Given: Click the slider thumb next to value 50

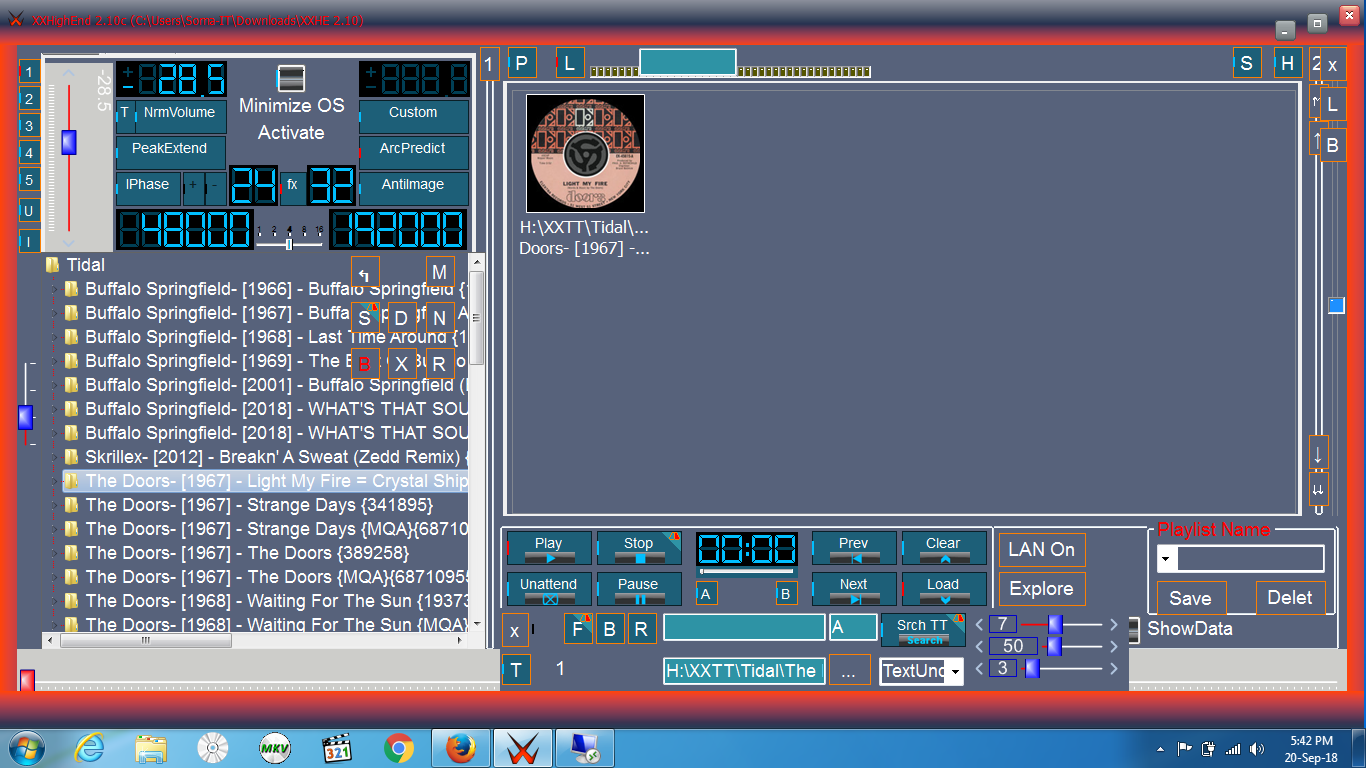Looking at the screenshot, I should 1054,646.
